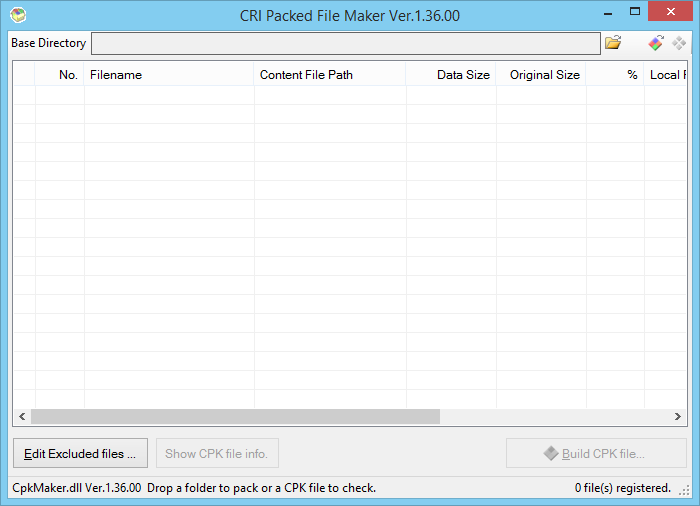Click the 'Base Directory' label
The width and height of the screenshot is (700, 506).
pos(49,43)
